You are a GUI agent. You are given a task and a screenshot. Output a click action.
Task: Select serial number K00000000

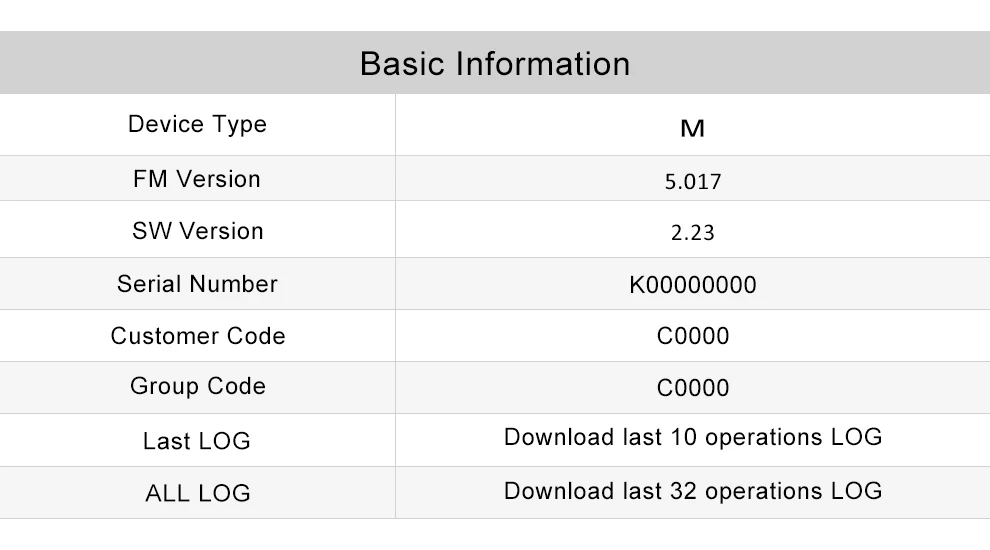(x=693, y=285)
